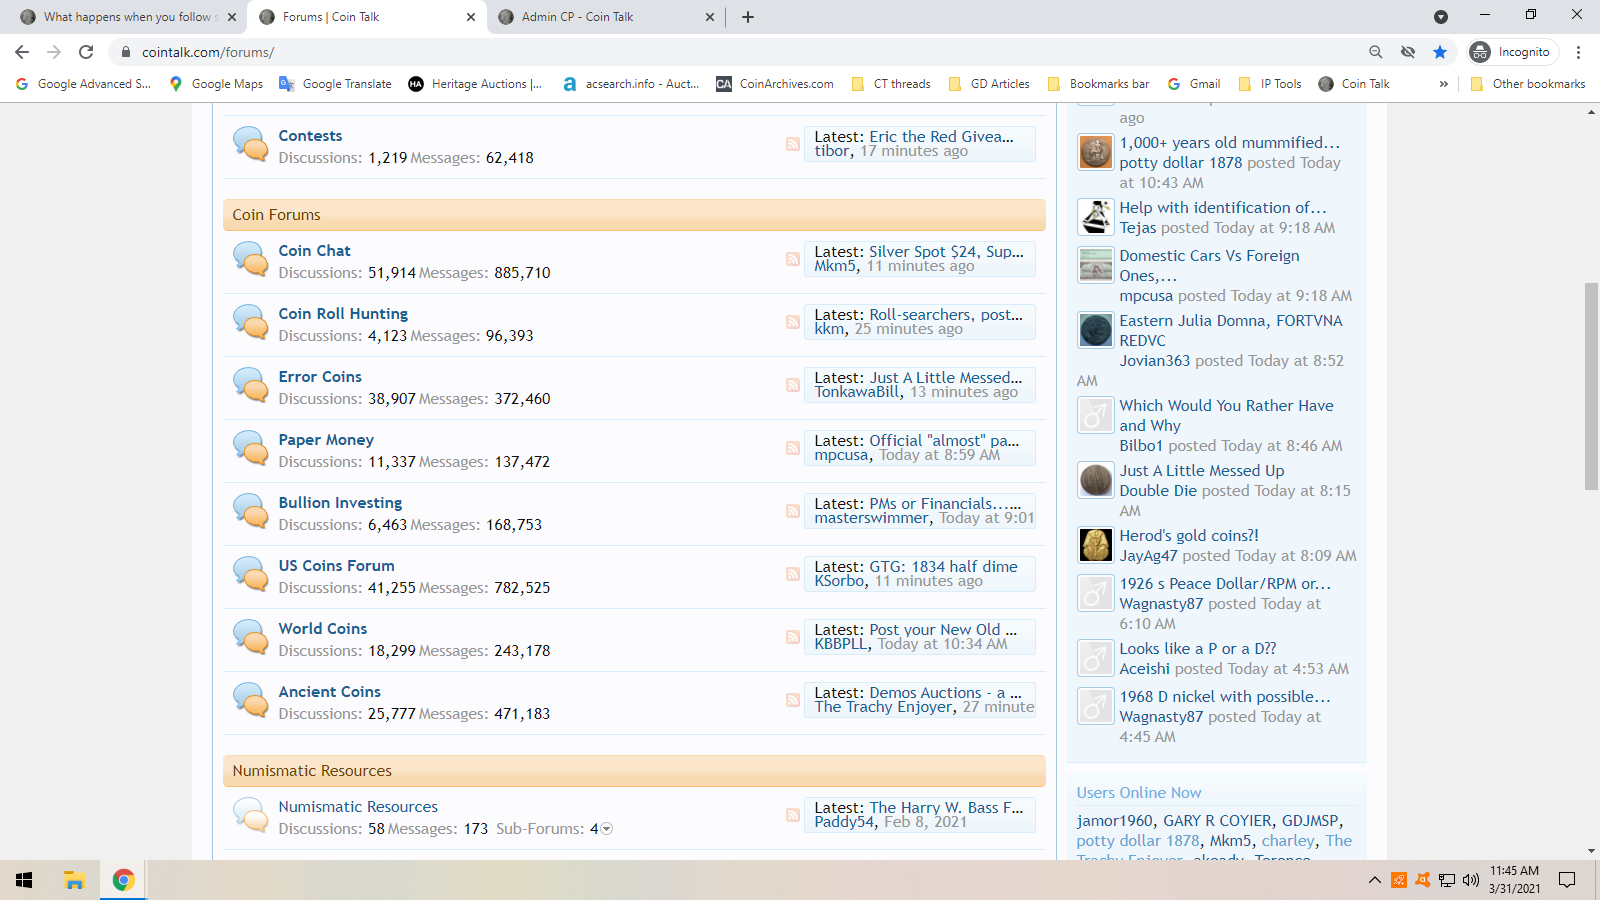Select the Forums | Coin Talk tab

click(x=366, y=17)
